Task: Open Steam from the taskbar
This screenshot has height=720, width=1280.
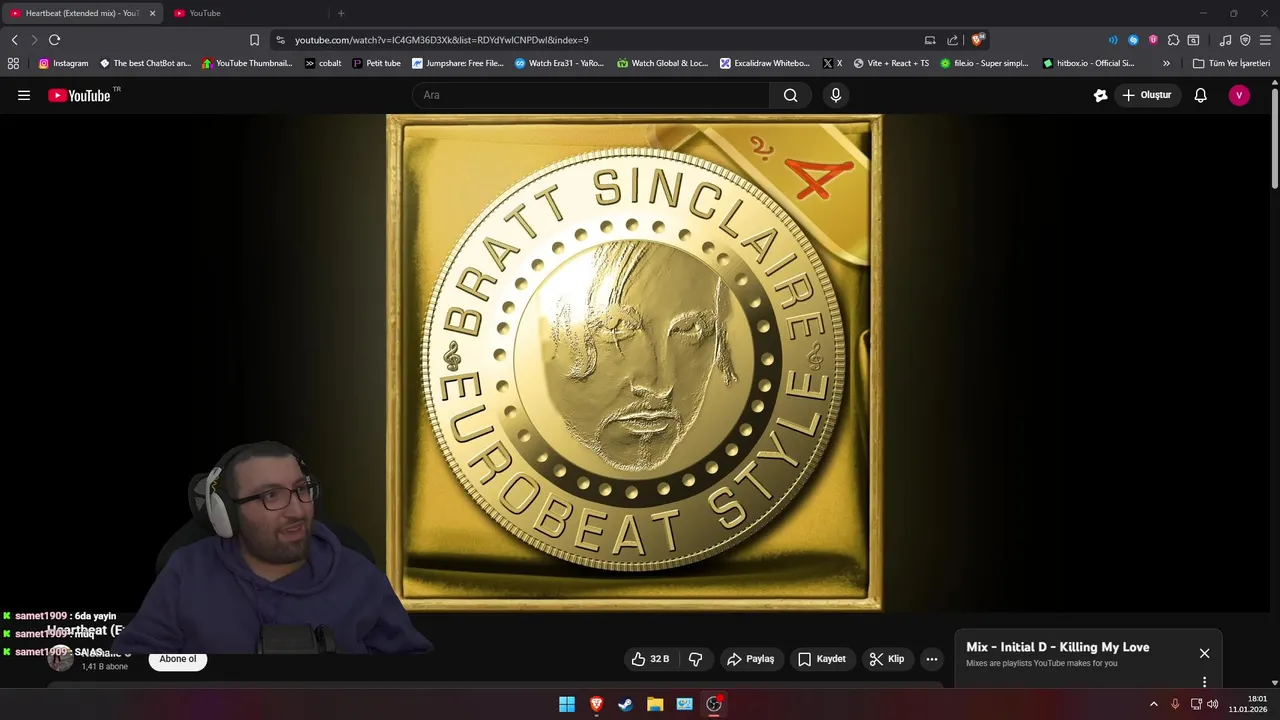Action: (x=625, y=704)
